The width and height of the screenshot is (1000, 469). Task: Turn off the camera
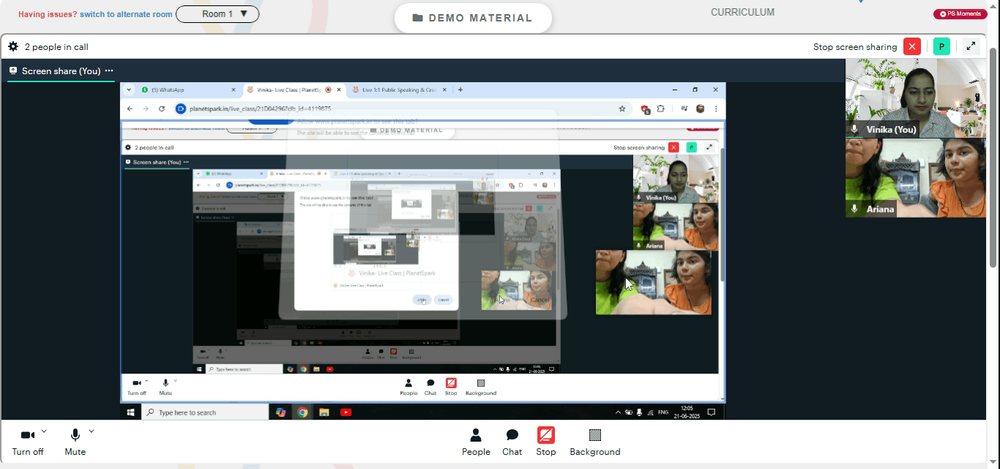point(27,442)
